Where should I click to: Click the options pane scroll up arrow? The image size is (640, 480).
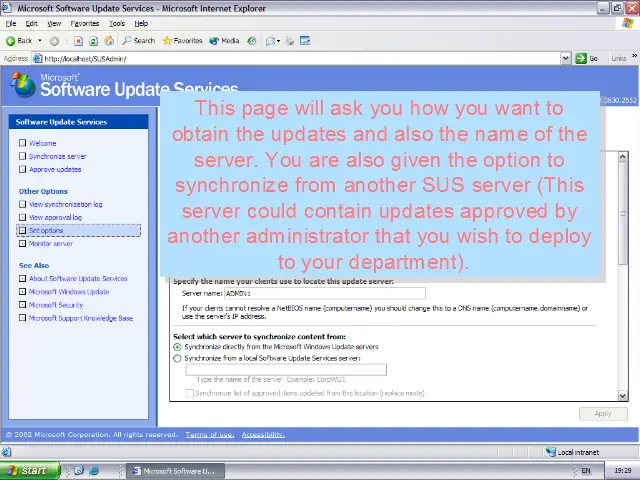[x=622, y=156]
